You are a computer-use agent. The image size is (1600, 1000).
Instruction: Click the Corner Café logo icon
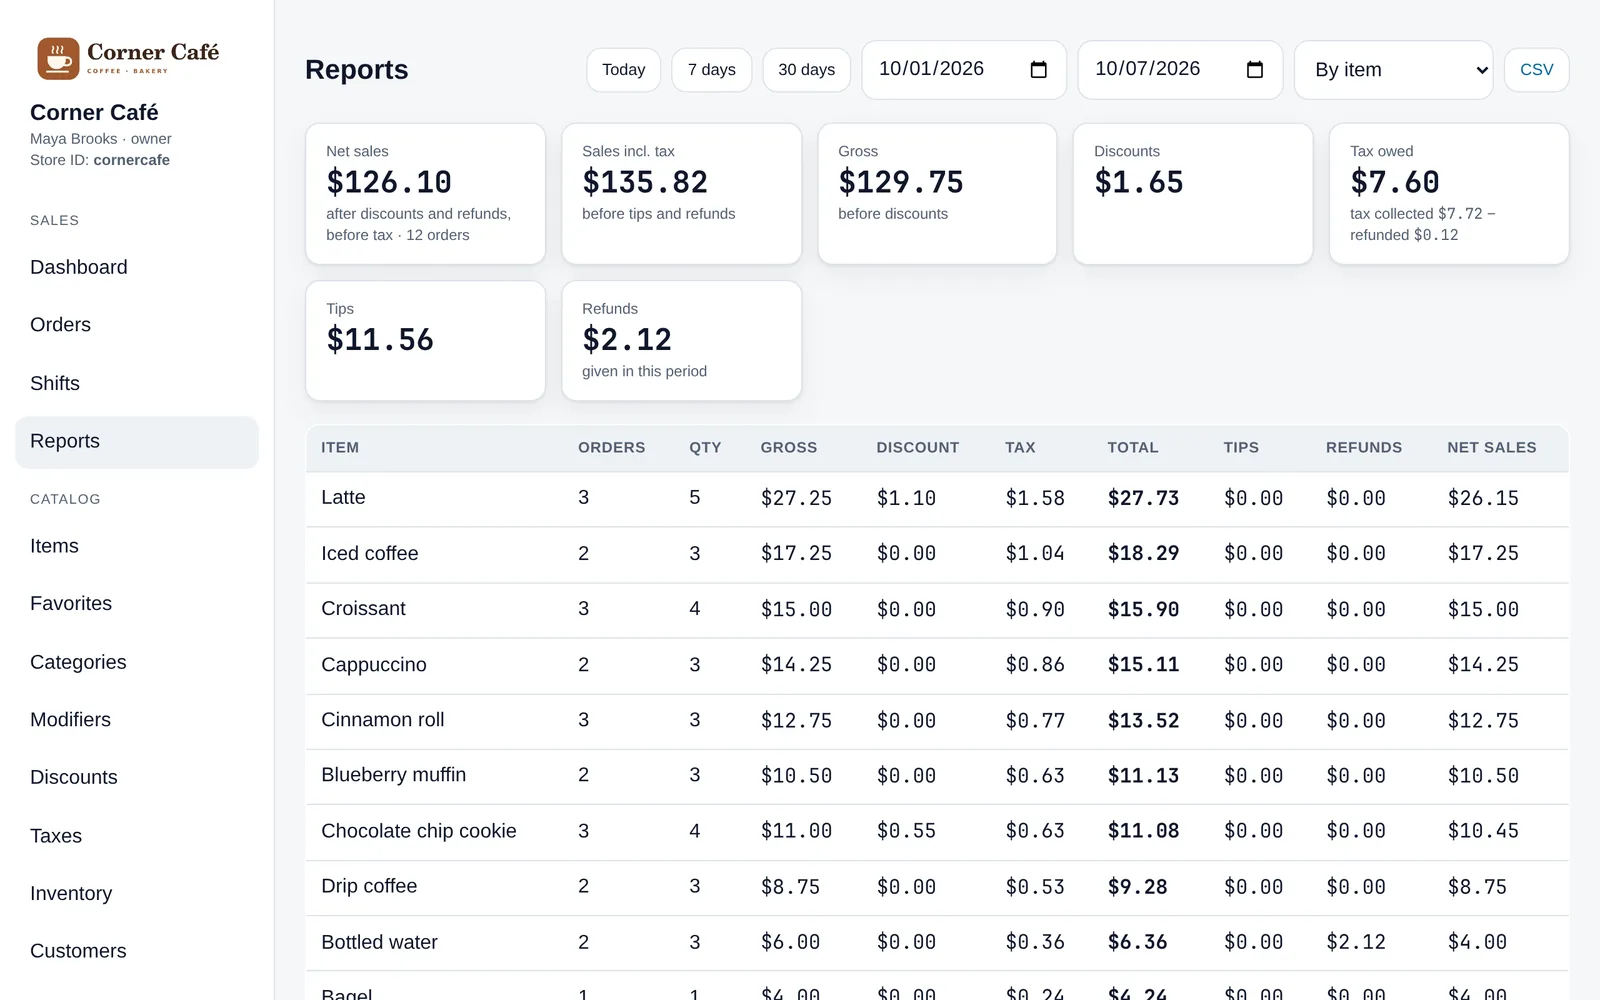58,58
